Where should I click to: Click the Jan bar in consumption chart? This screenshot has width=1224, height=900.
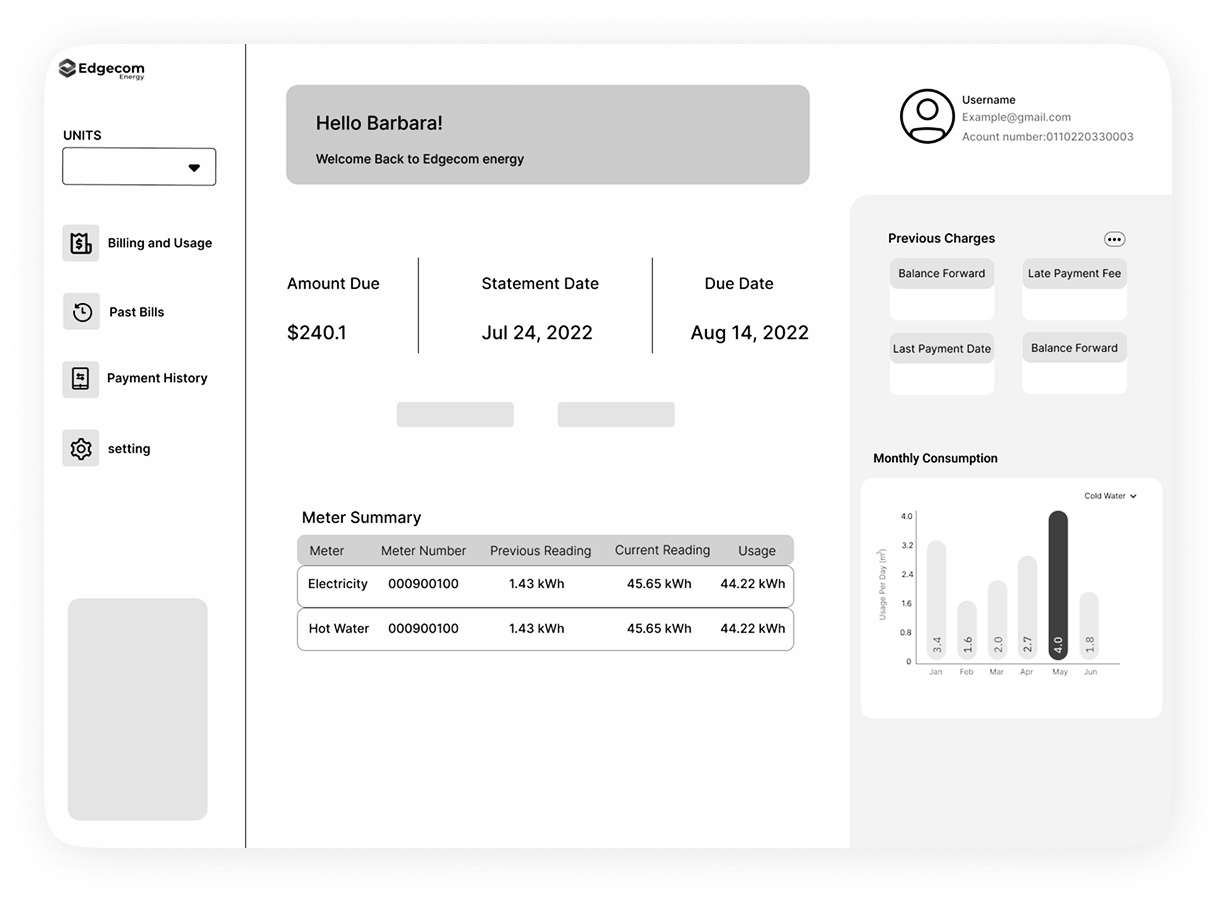pyautogui.click(x=936, y=599)
